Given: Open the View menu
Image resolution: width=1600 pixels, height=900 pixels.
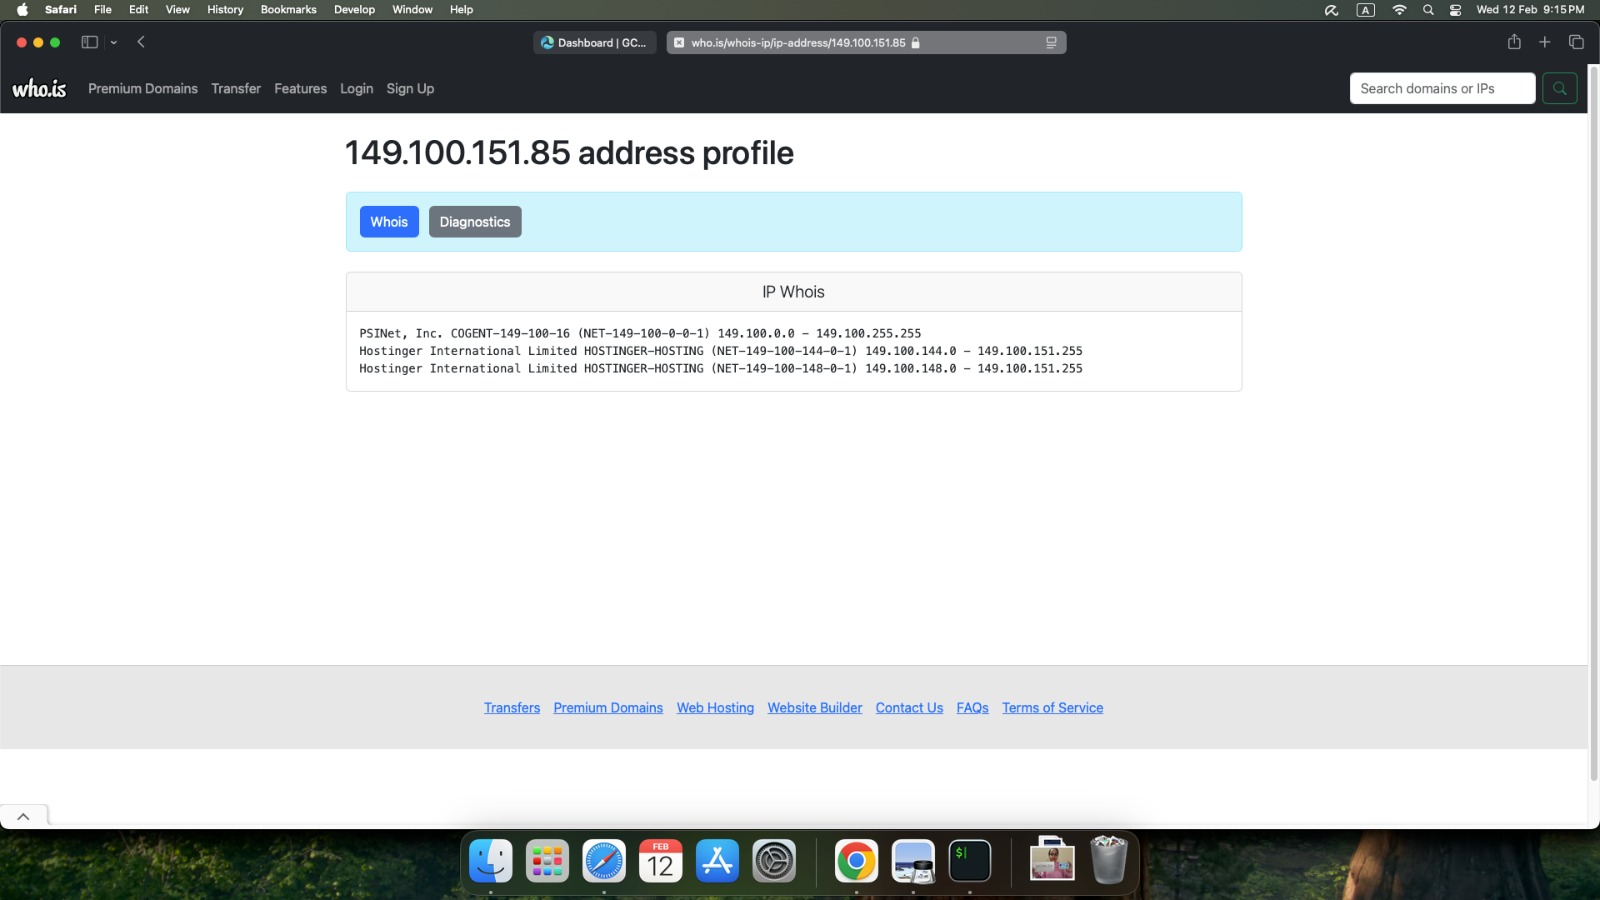Looking at the screenshot, I should (178, 9).
